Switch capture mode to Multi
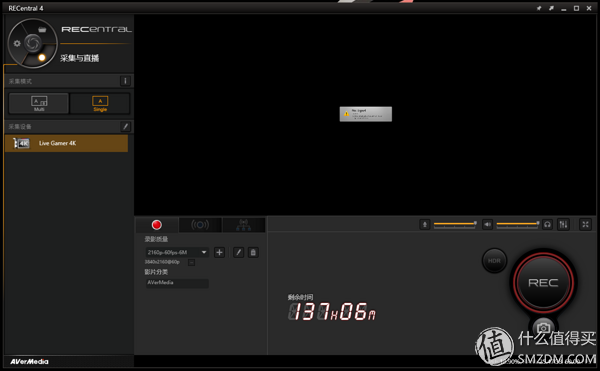This screenshot has height=371, width=600. [x=39, y=103]
